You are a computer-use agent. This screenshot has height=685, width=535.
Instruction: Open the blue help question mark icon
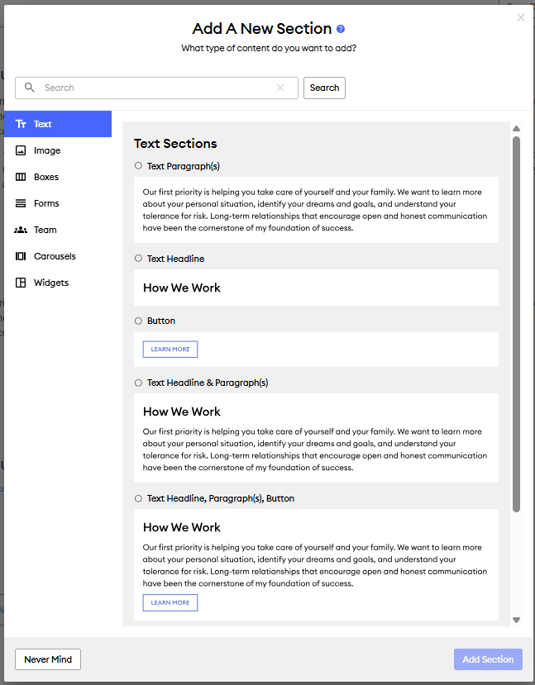tap(341, 29)
